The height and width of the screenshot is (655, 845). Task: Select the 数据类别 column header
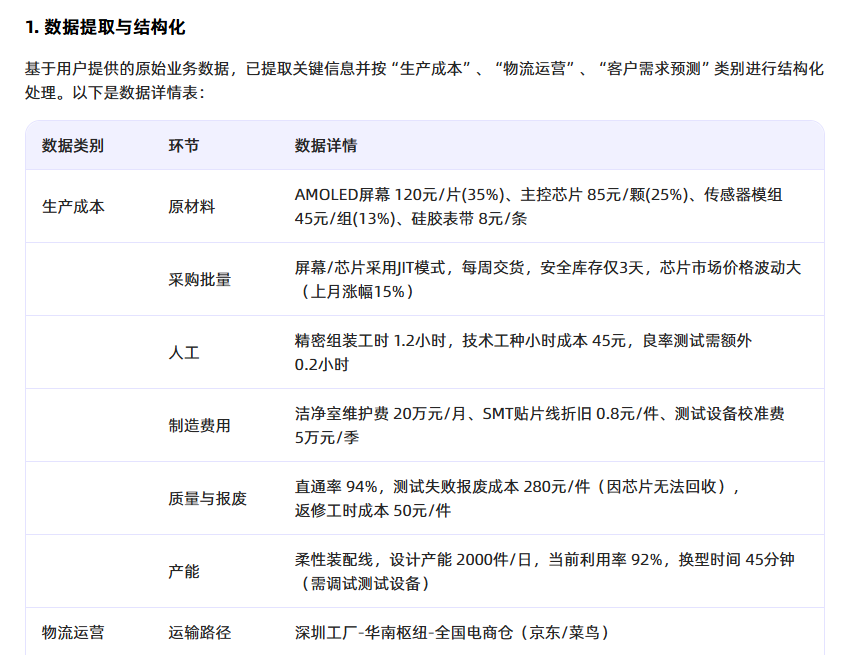click(x=70, y=145)
